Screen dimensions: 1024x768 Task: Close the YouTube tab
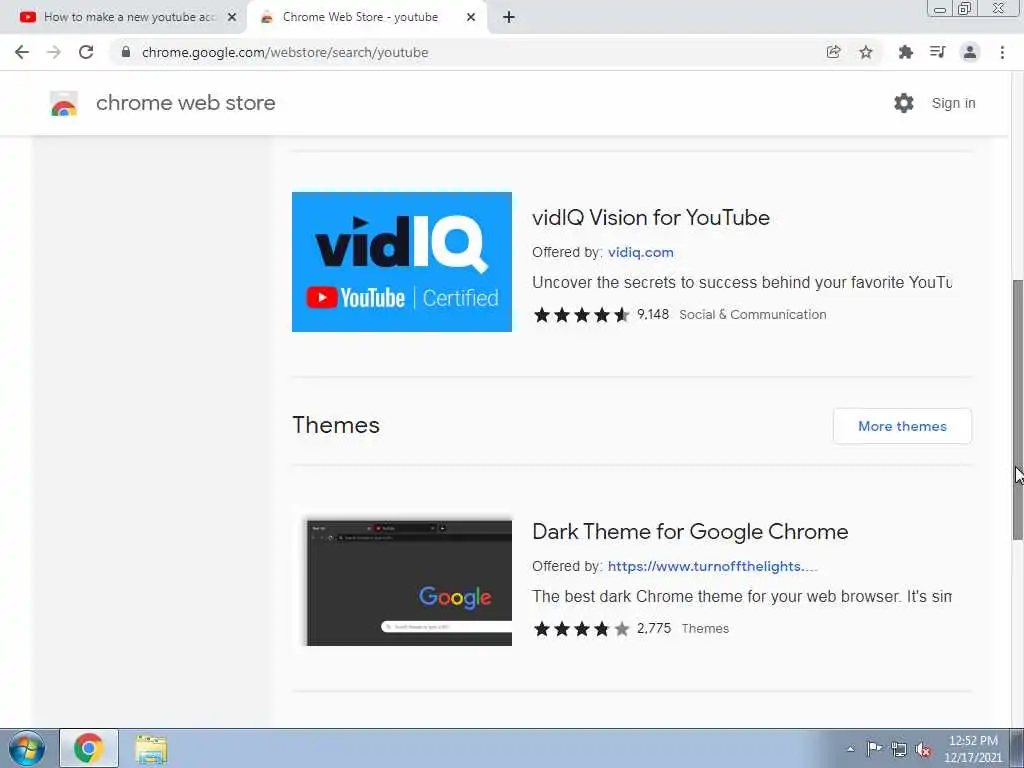pyautogui.click(x=232, y=17)
